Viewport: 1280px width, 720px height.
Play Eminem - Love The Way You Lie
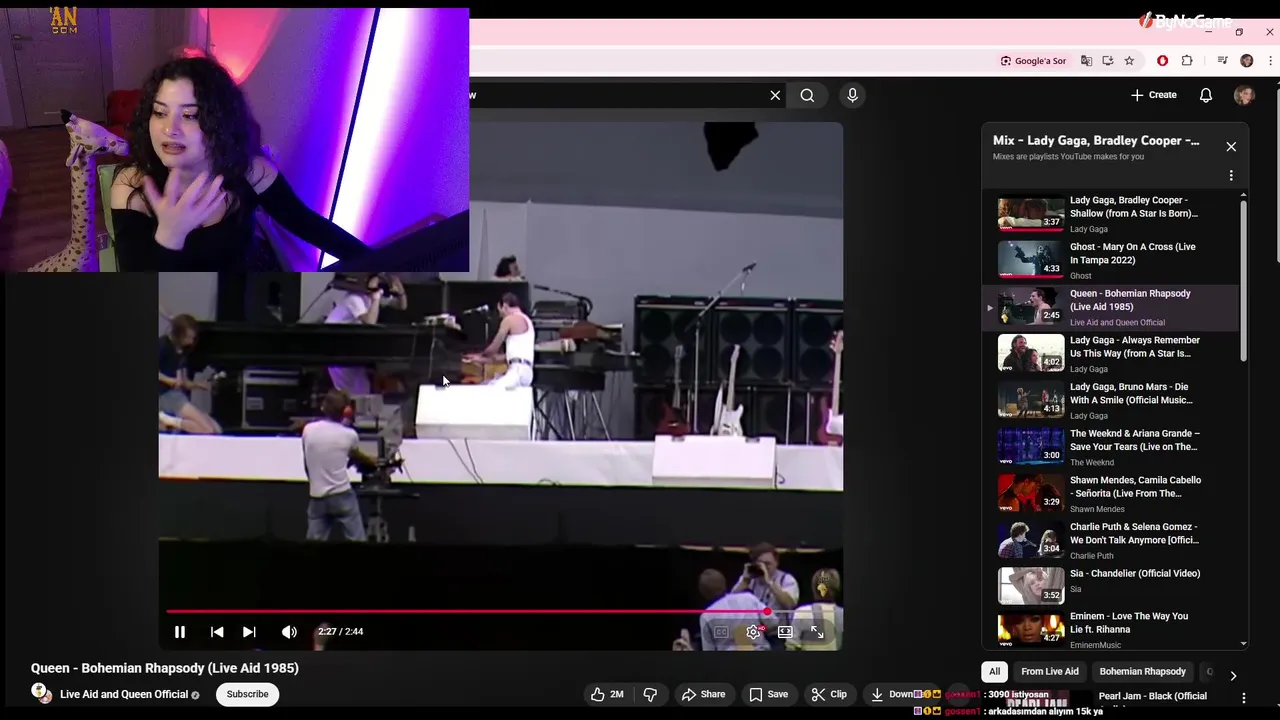[1110, 629]
